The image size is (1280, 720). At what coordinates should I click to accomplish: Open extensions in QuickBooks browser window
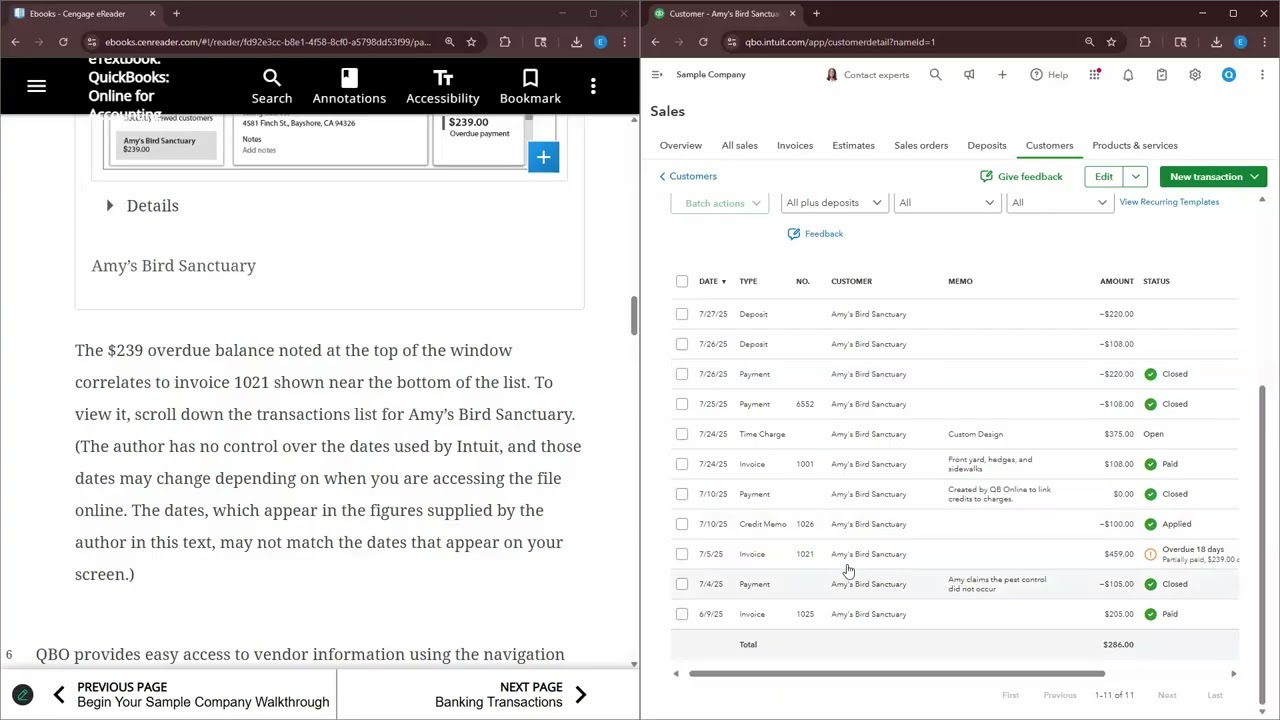tap(1145, 42)
